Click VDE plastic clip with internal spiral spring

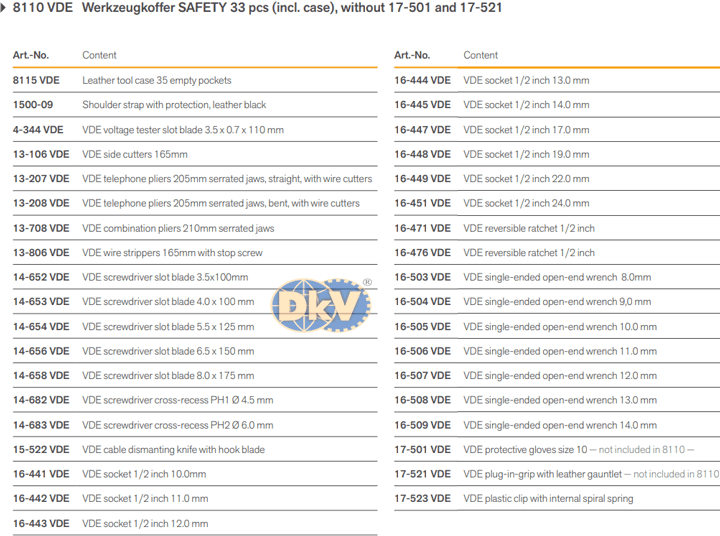[548, 499]
